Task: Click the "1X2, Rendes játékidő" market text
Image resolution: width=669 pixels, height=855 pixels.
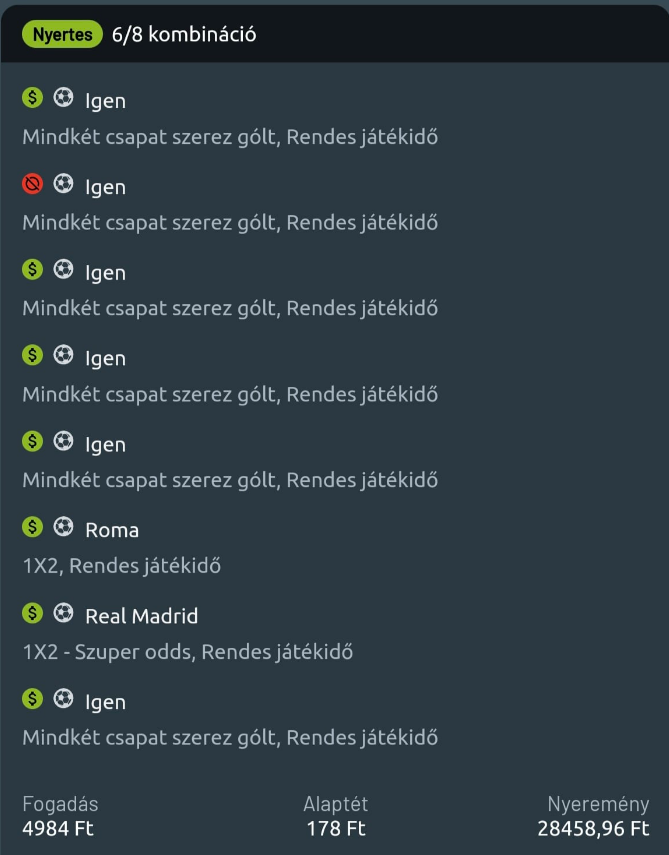Action: pyautogui.click(x=121, y=566)
